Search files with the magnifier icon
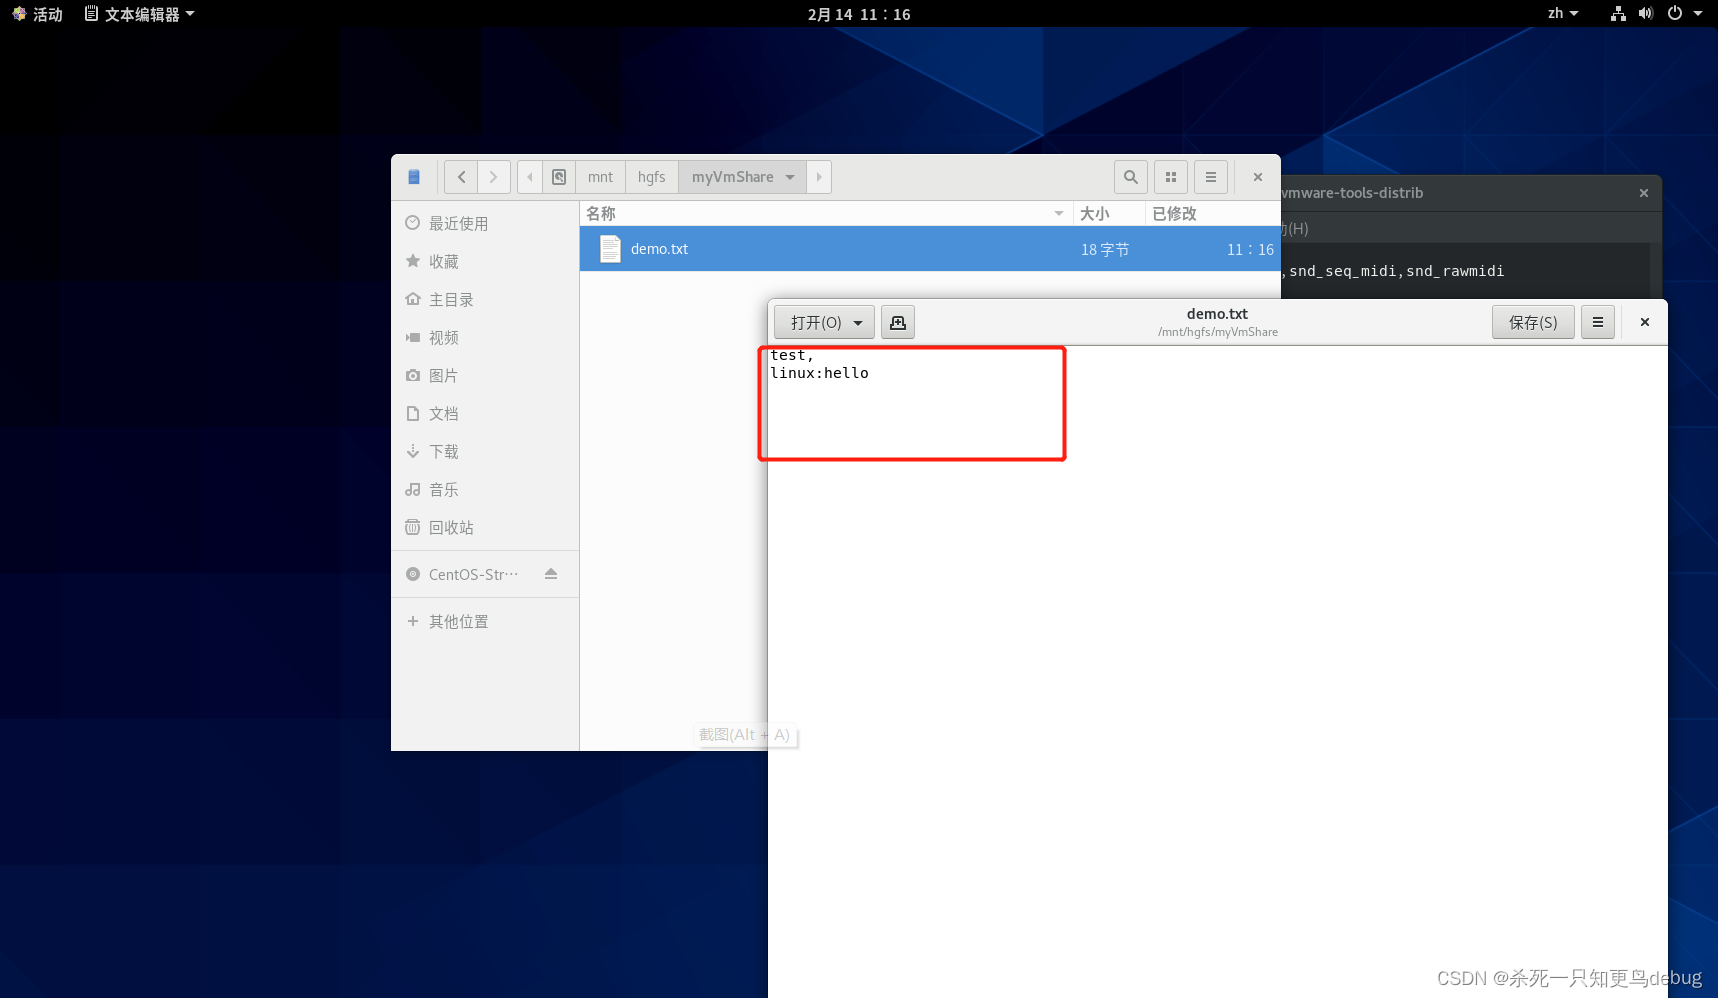 [x=1131, y=177]
